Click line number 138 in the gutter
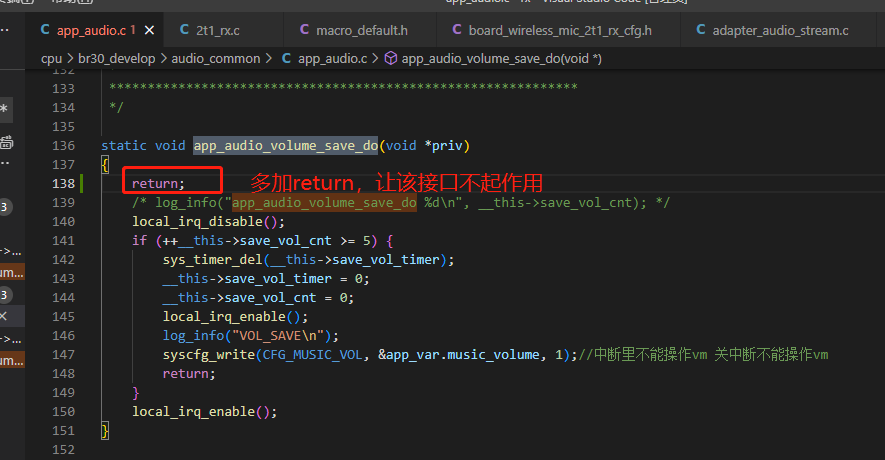Image resolution: width=885 pixels, height=460 pixels. 63,183
